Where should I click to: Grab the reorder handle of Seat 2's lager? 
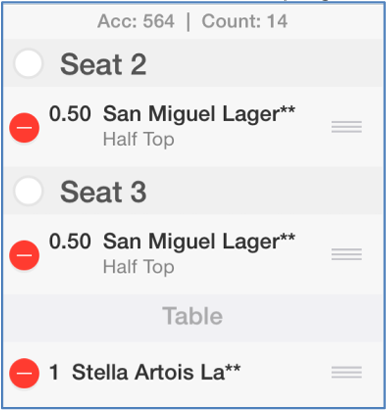pyautogui.click(x=347, y=127)
